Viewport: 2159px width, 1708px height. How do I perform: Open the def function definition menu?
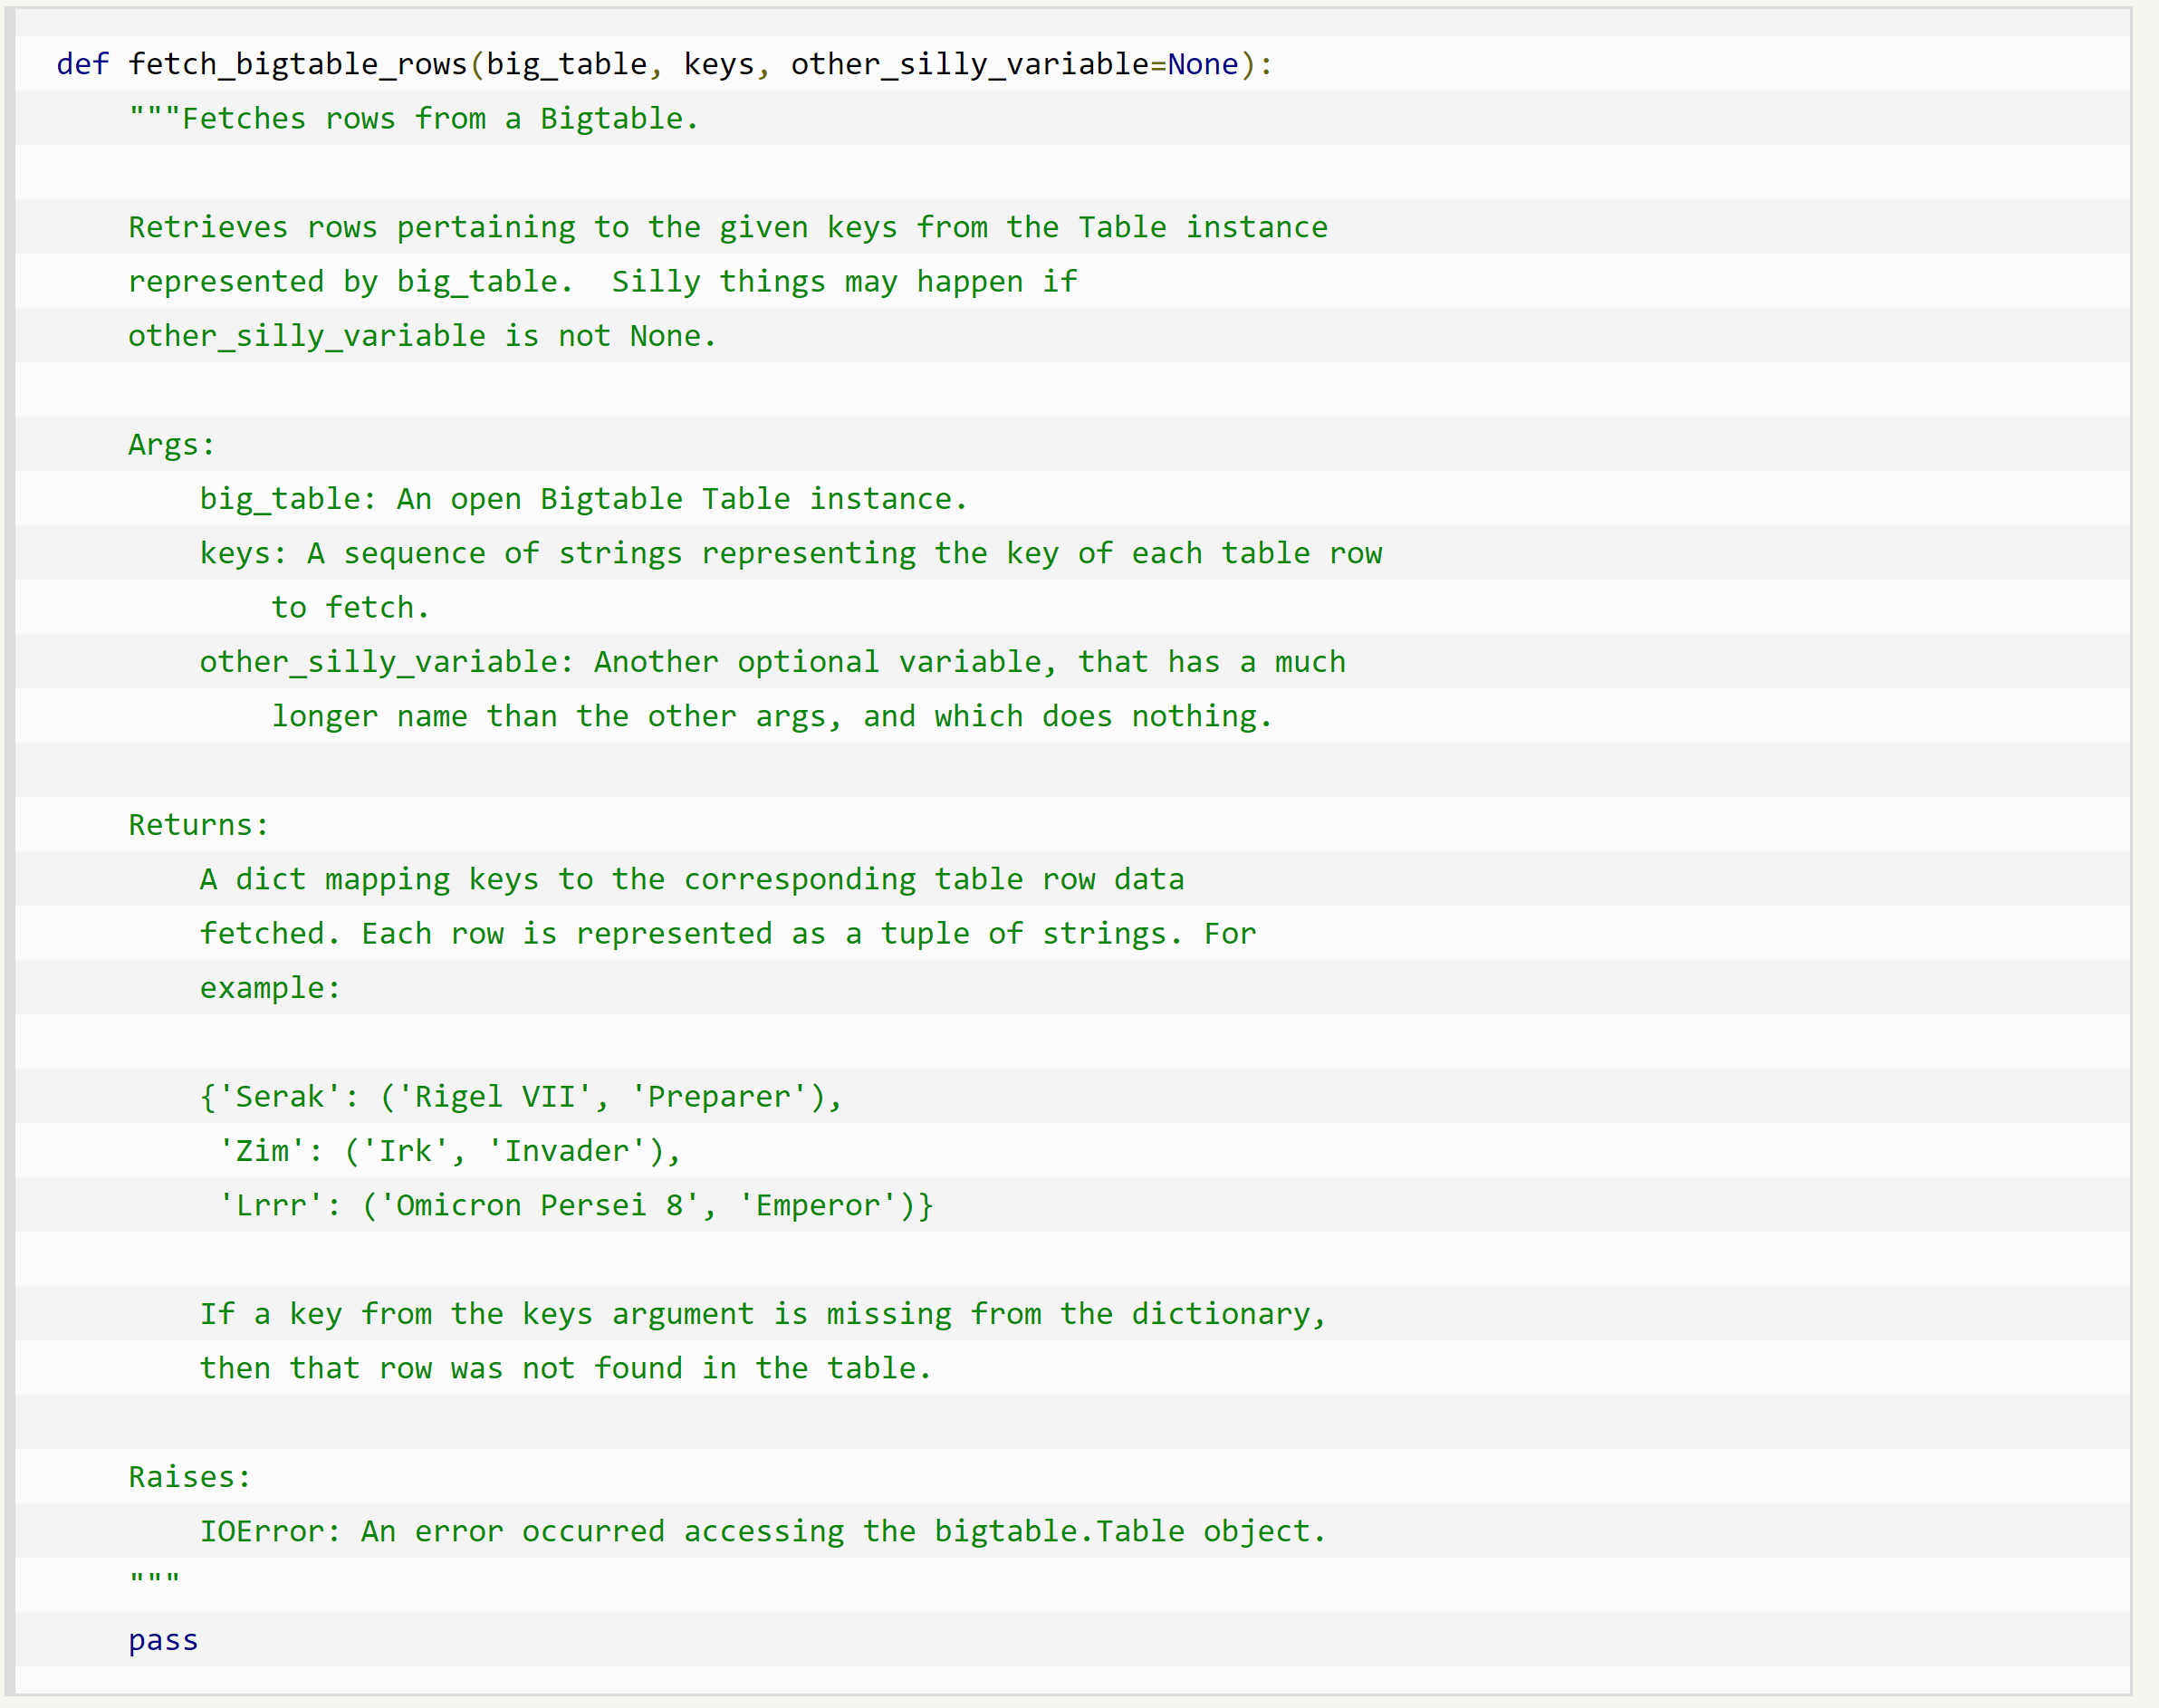[x=77, y=65]
